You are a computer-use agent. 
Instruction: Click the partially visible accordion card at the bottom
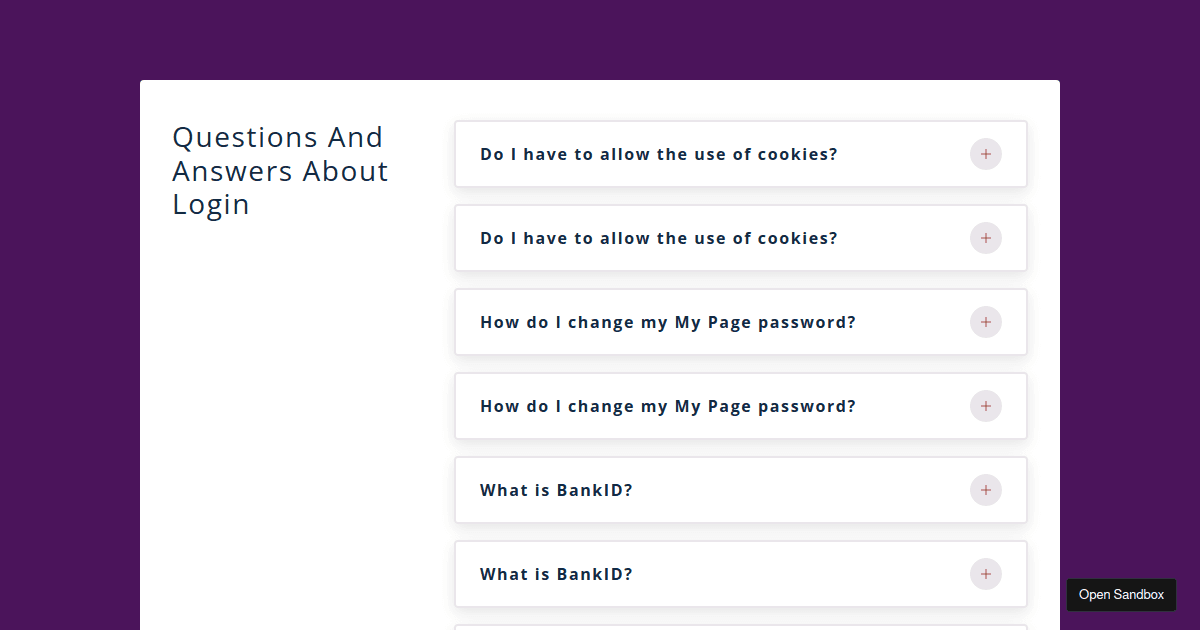740,627
